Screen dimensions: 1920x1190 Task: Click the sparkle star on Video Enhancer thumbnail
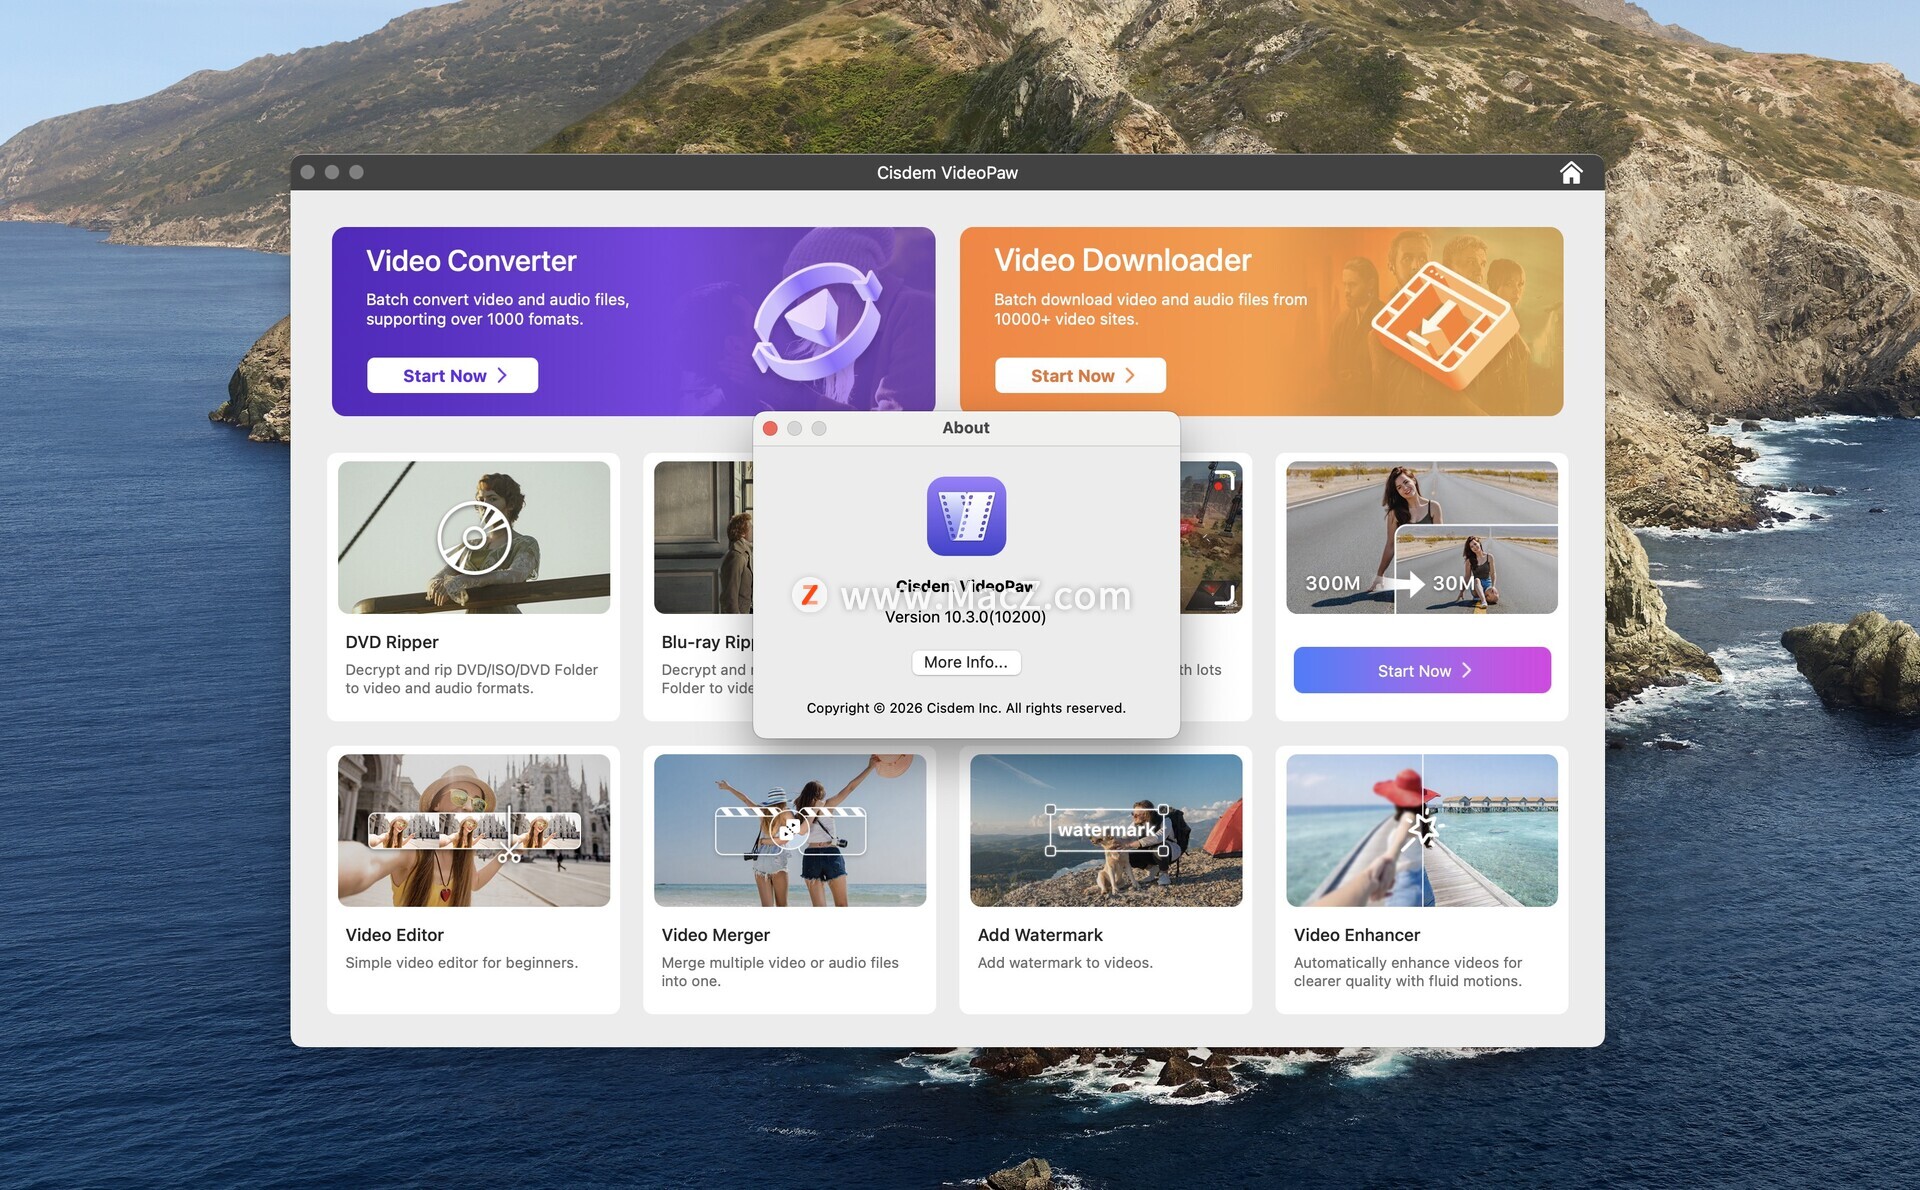tap(1424, 828)
